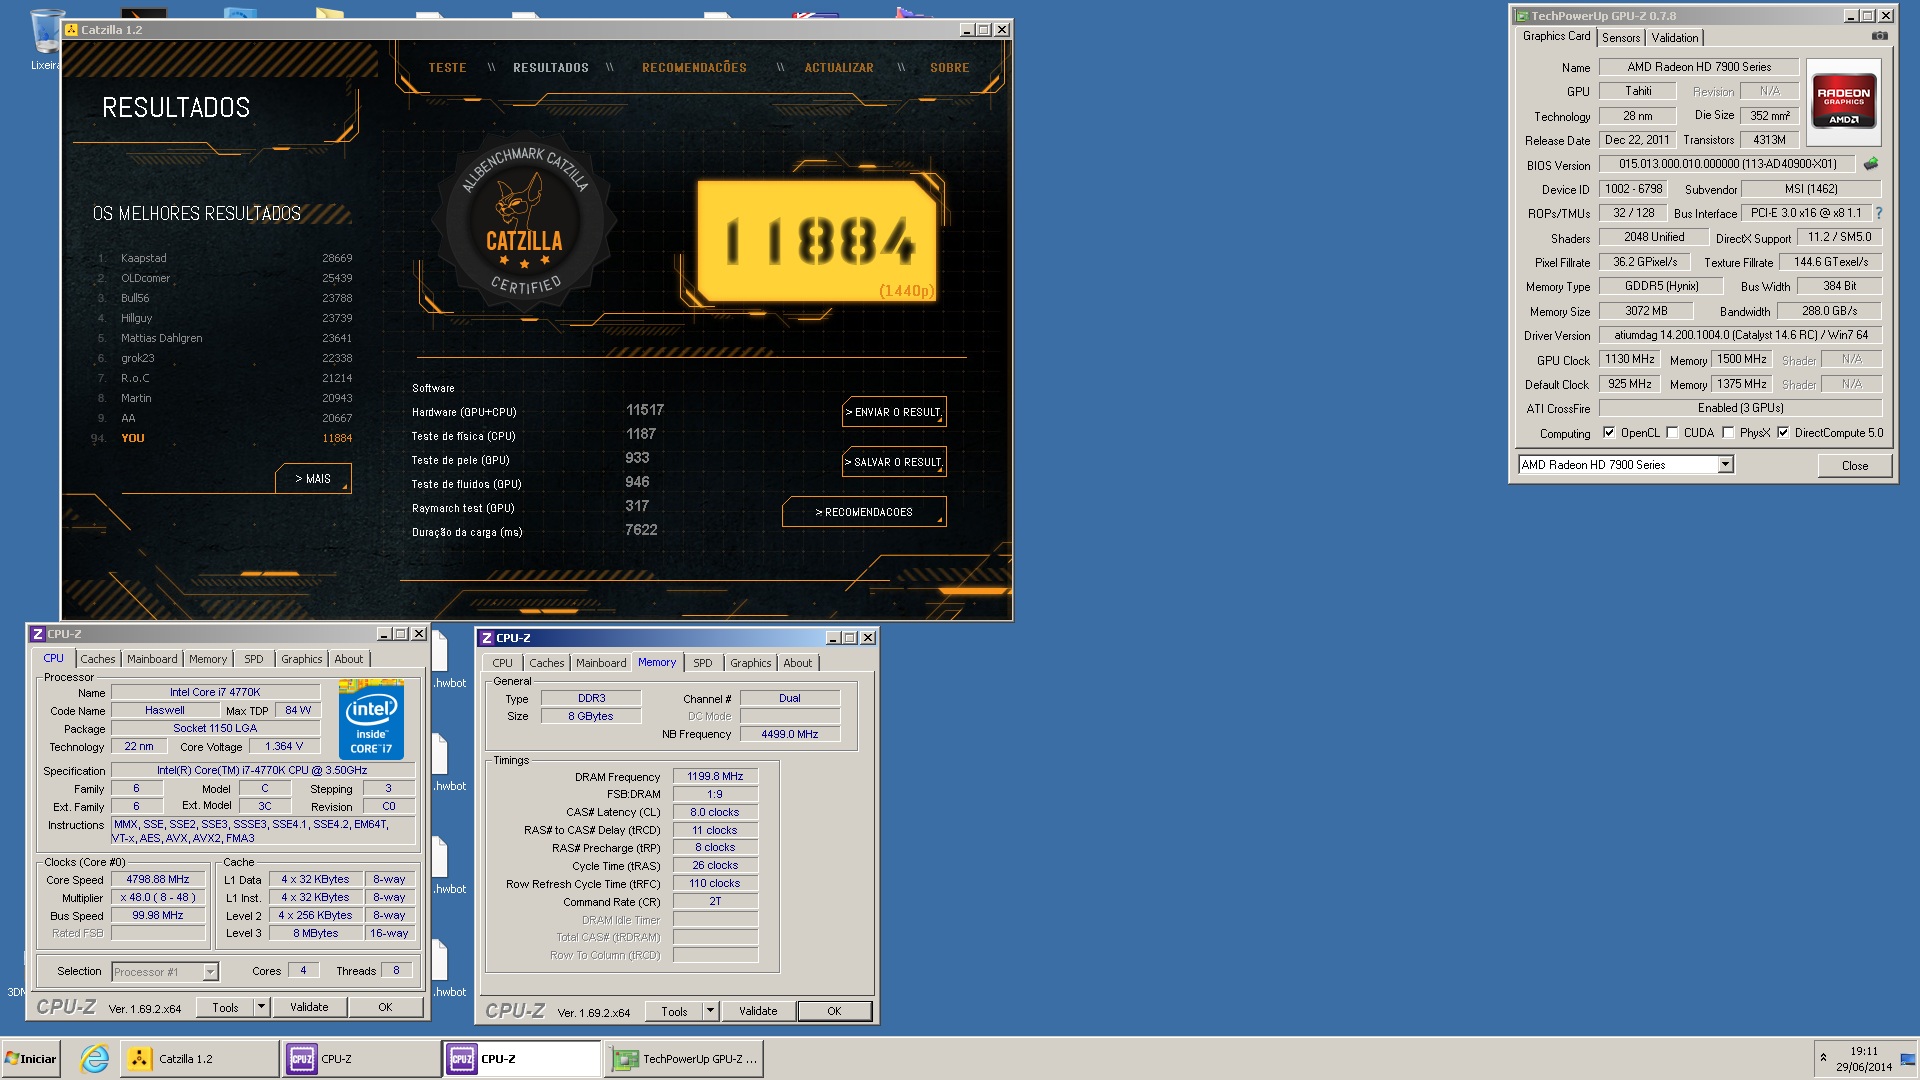Screen dimensions: 1920x1080
Task: Open the SOBRE tab in Catzilla
Action: [x=949, y=68]
